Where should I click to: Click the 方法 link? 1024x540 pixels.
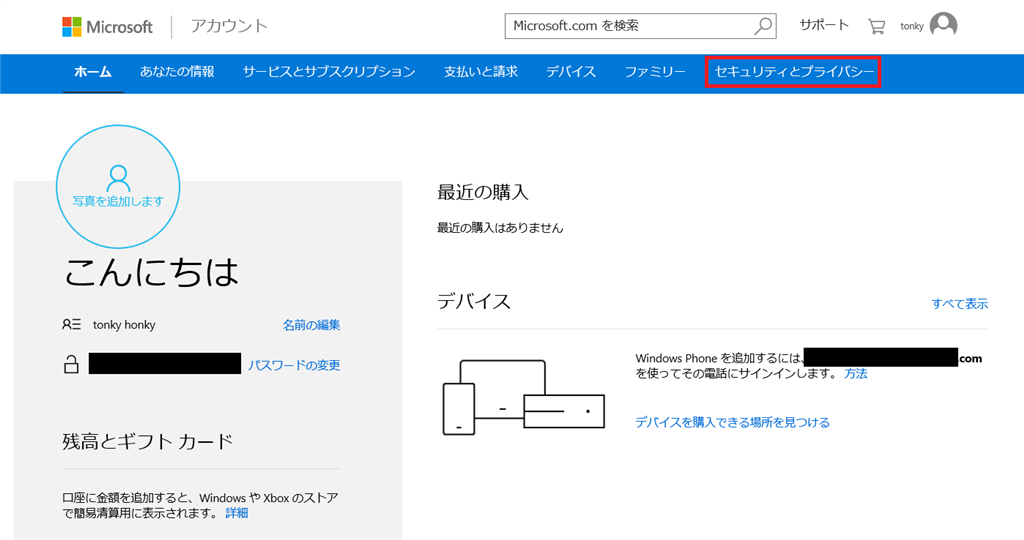856,373
